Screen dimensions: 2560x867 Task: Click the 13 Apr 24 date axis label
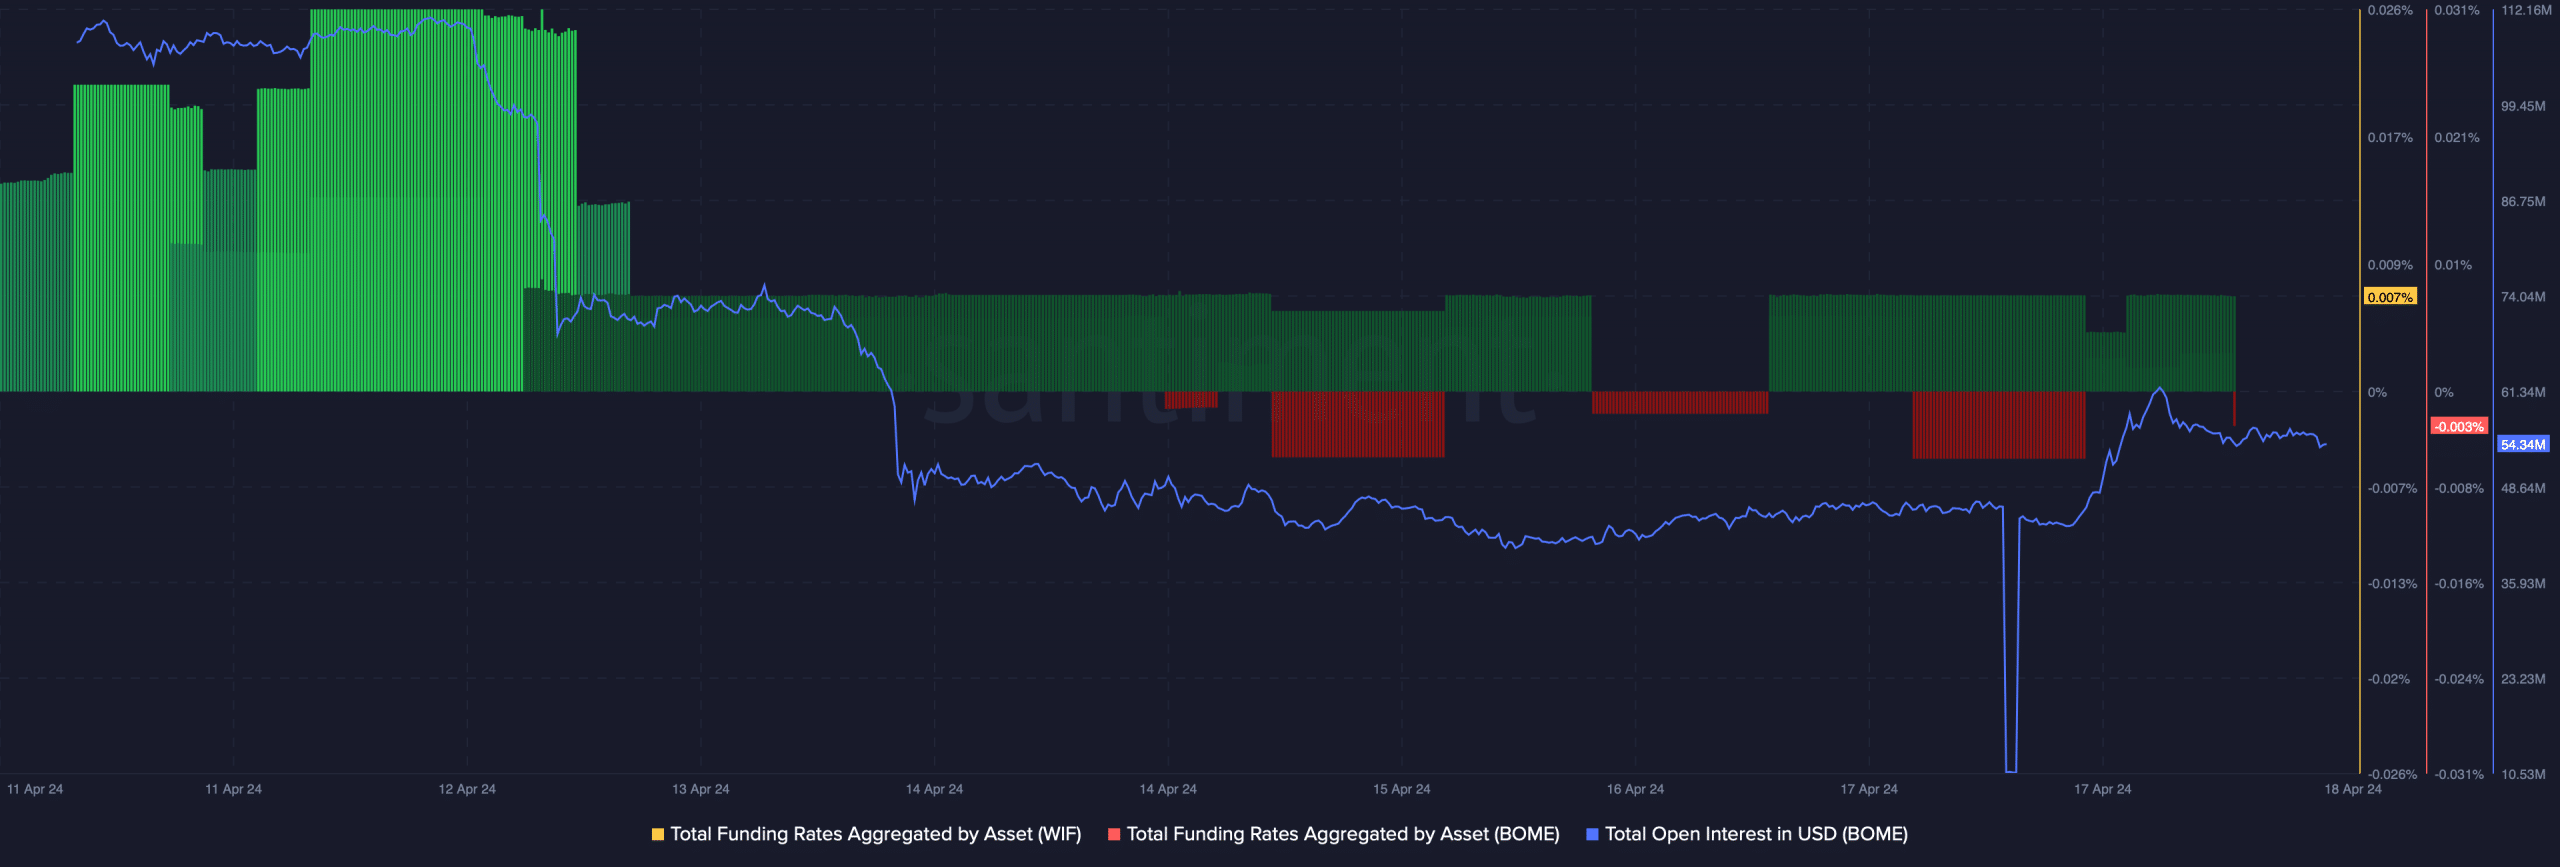700,789
